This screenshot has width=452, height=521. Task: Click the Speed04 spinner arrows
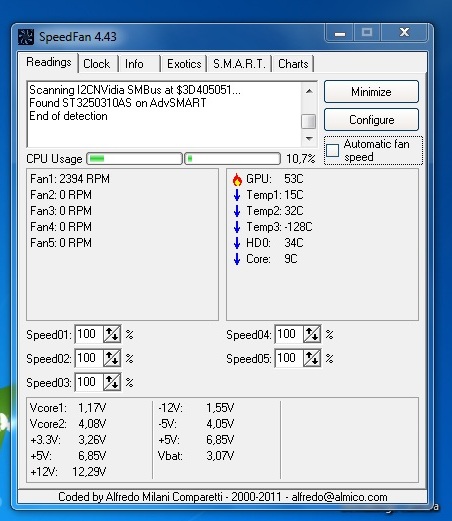pos(312,334)
